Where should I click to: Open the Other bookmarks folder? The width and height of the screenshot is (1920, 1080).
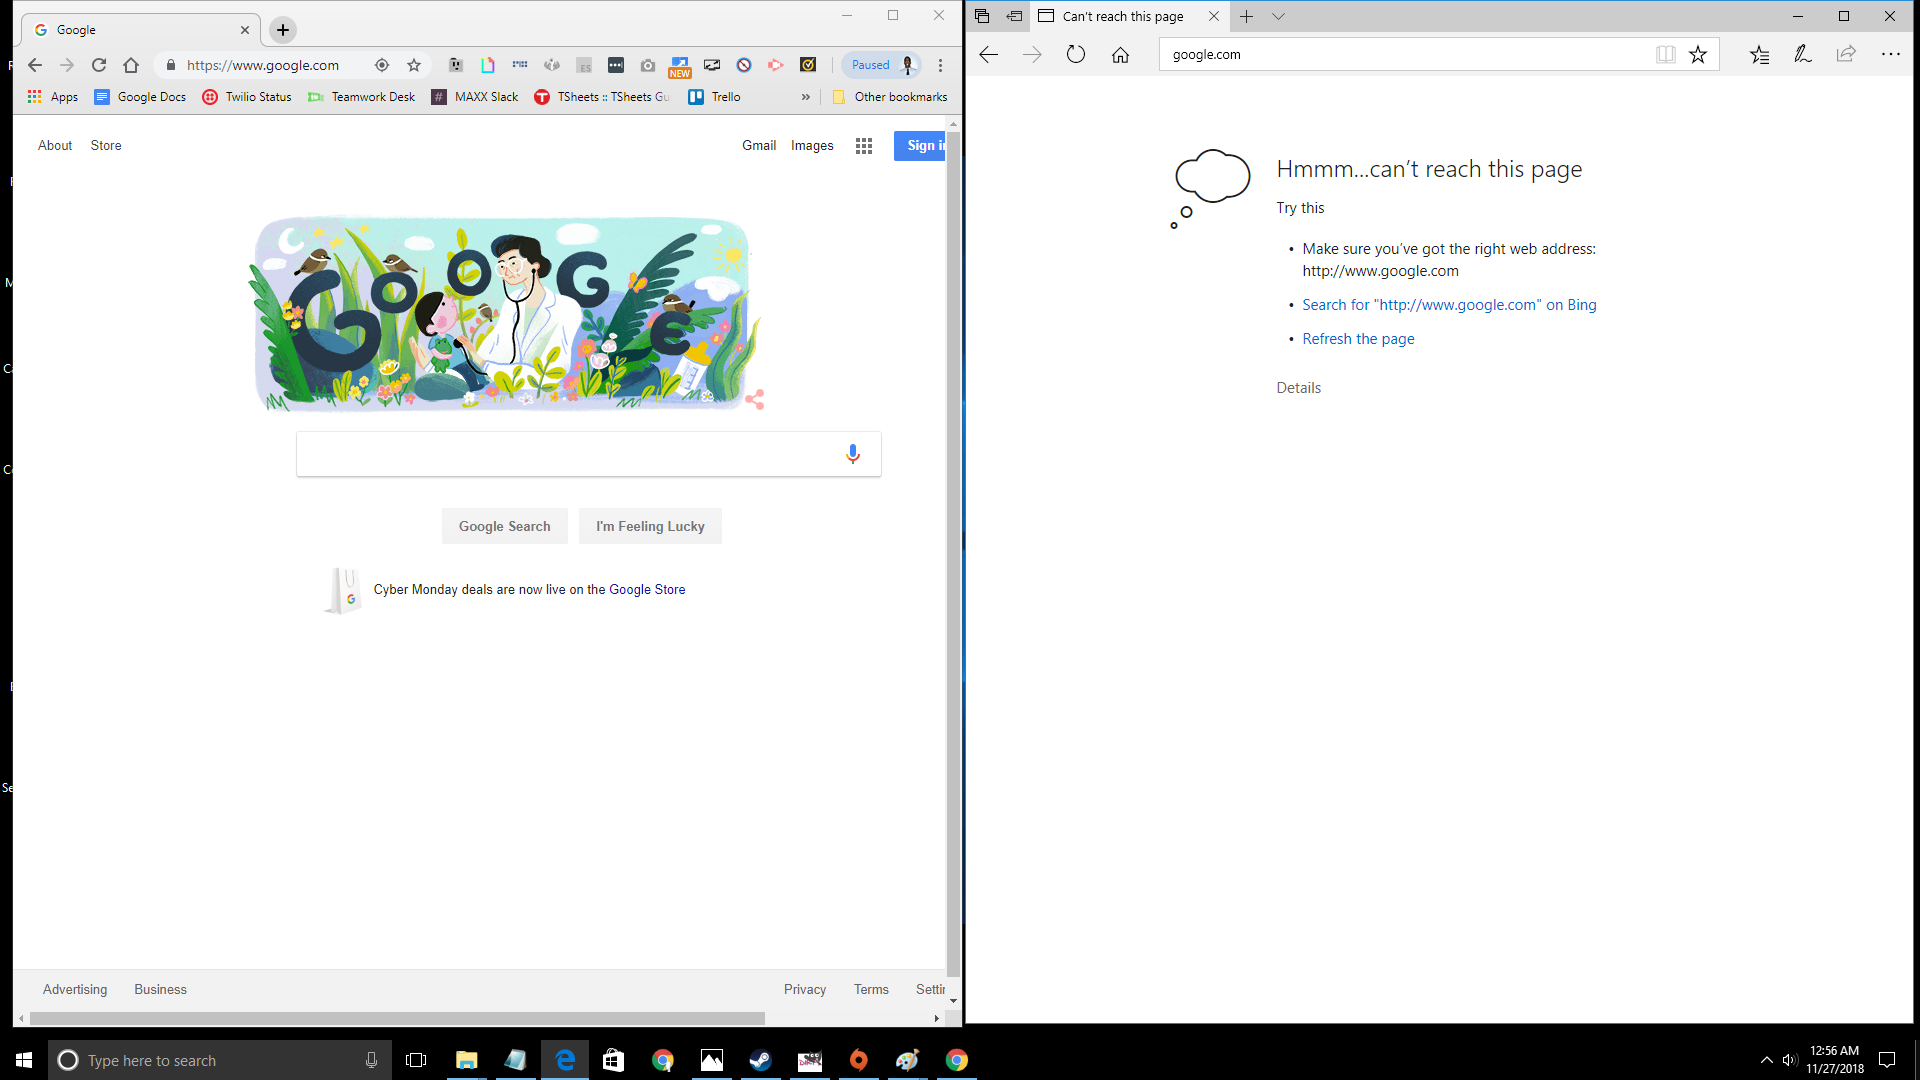pos(890,97)
